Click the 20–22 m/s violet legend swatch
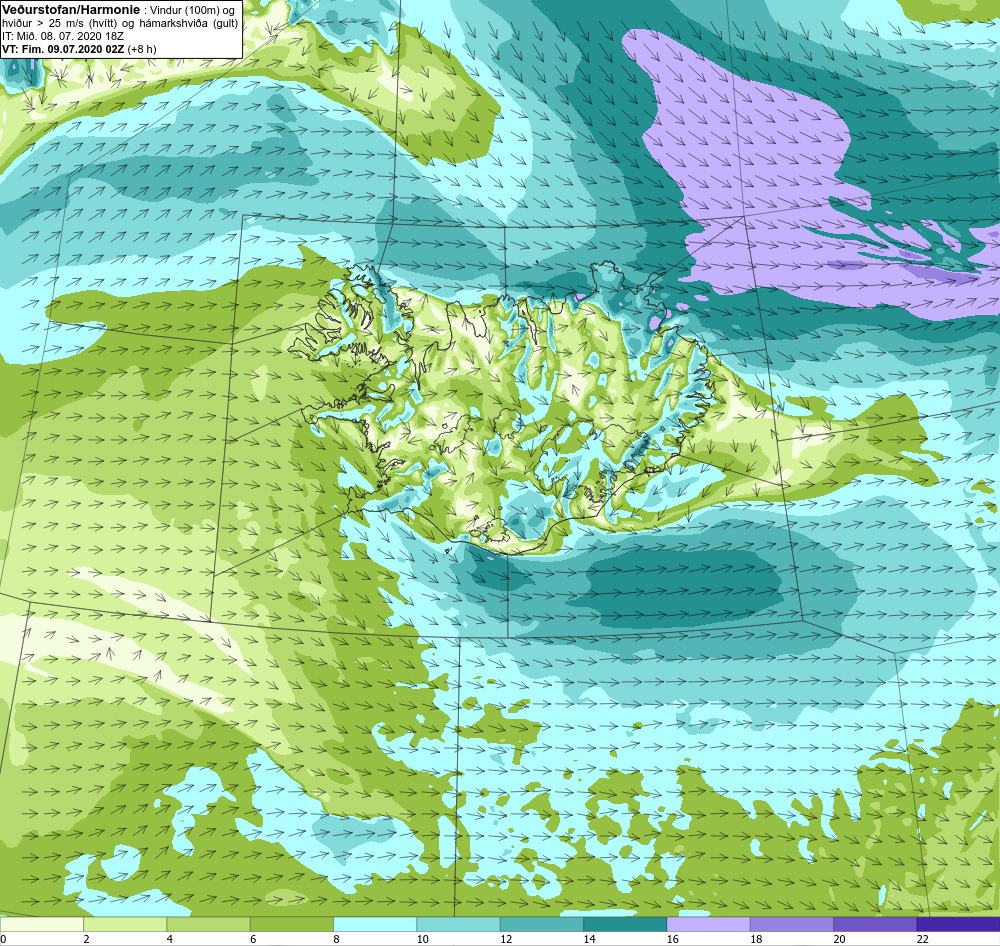 875,924
